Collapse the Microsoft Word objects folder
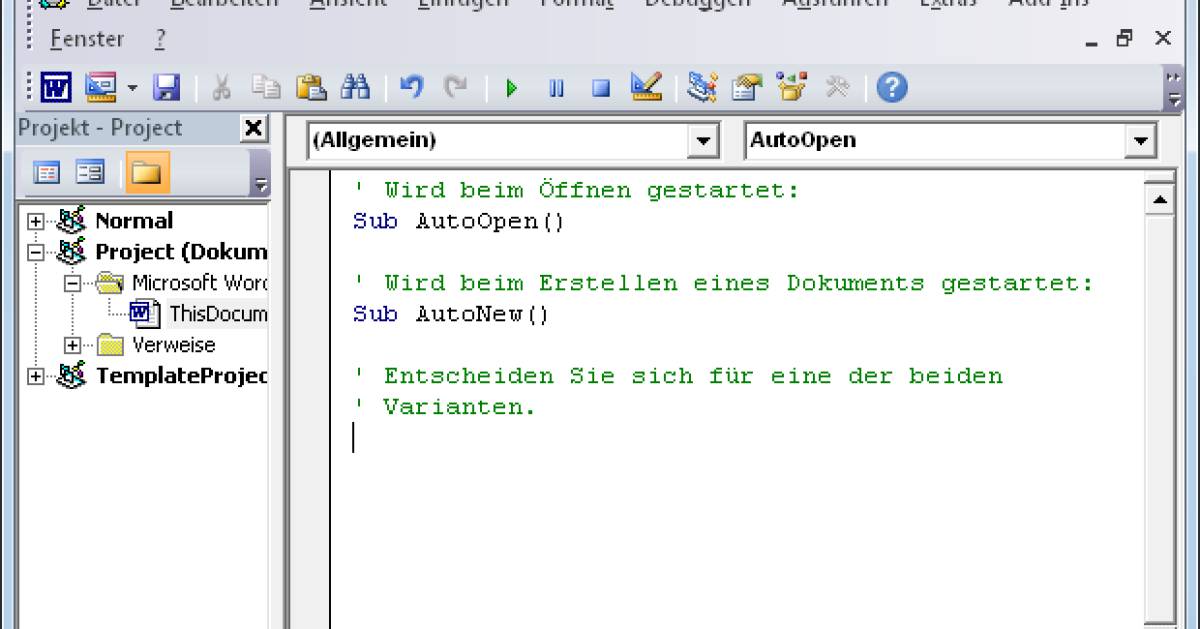Screen dimensions: 1200x629 click(x=71, y=283)
